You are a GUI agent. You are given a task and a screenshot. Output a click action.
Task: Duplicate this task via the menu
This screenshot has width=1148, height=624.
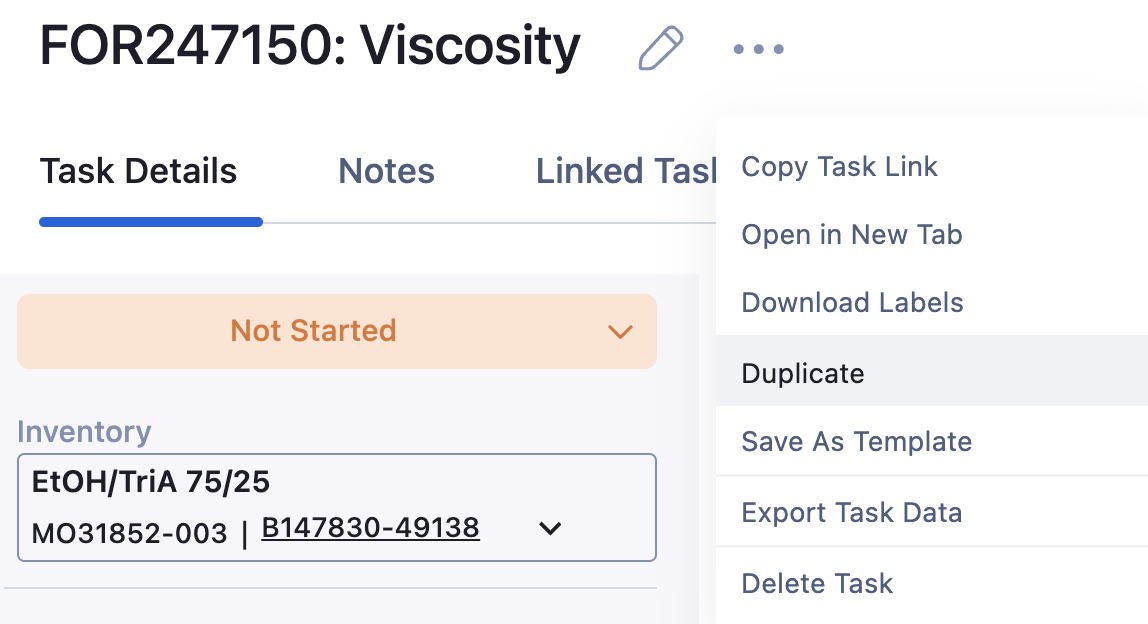pyautogui.click(x=803, y=373)
